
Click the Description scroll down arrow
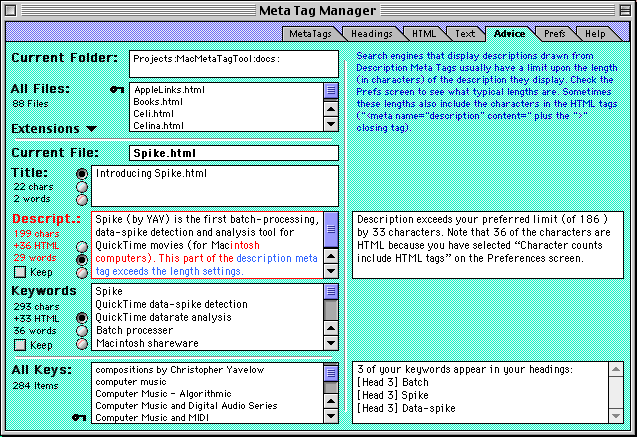[x=331, y=271]
